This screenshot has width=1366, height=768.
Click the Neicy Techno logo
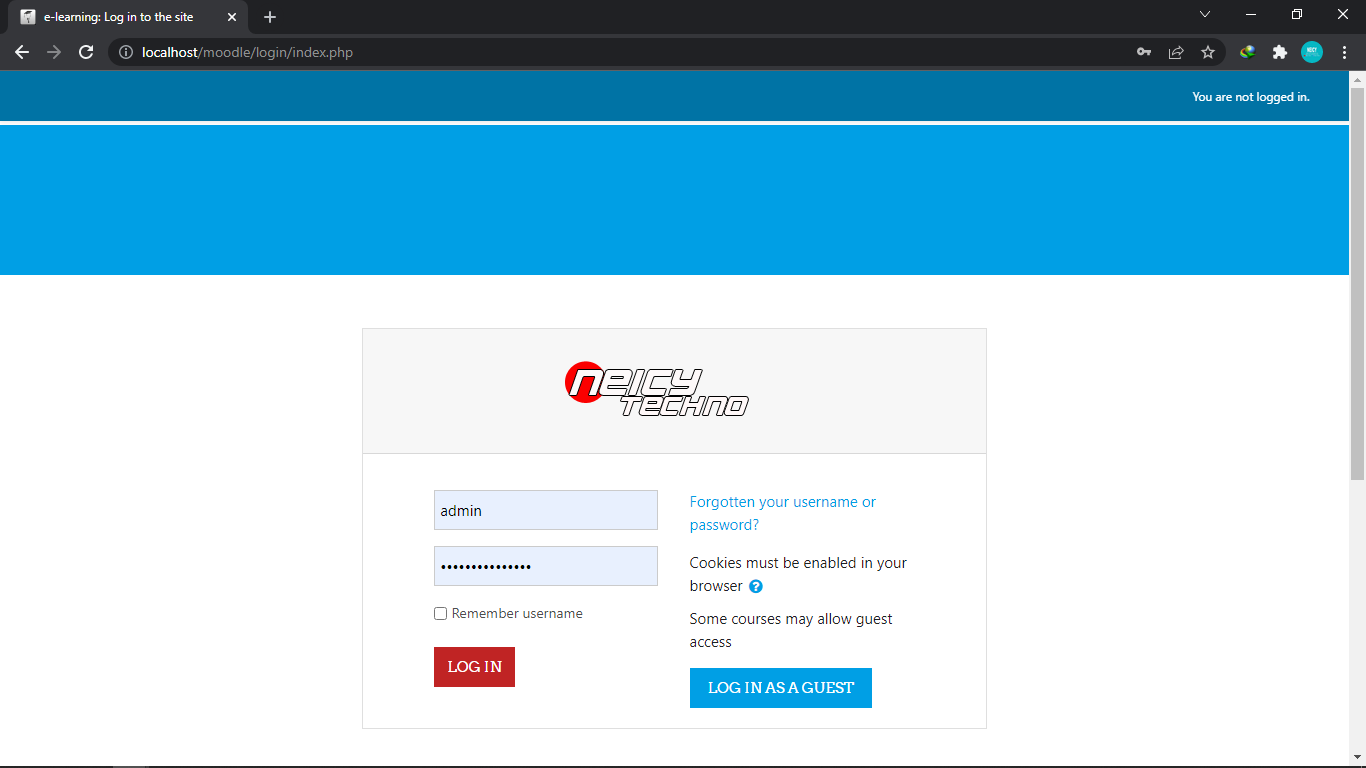[x=656, y=390]
